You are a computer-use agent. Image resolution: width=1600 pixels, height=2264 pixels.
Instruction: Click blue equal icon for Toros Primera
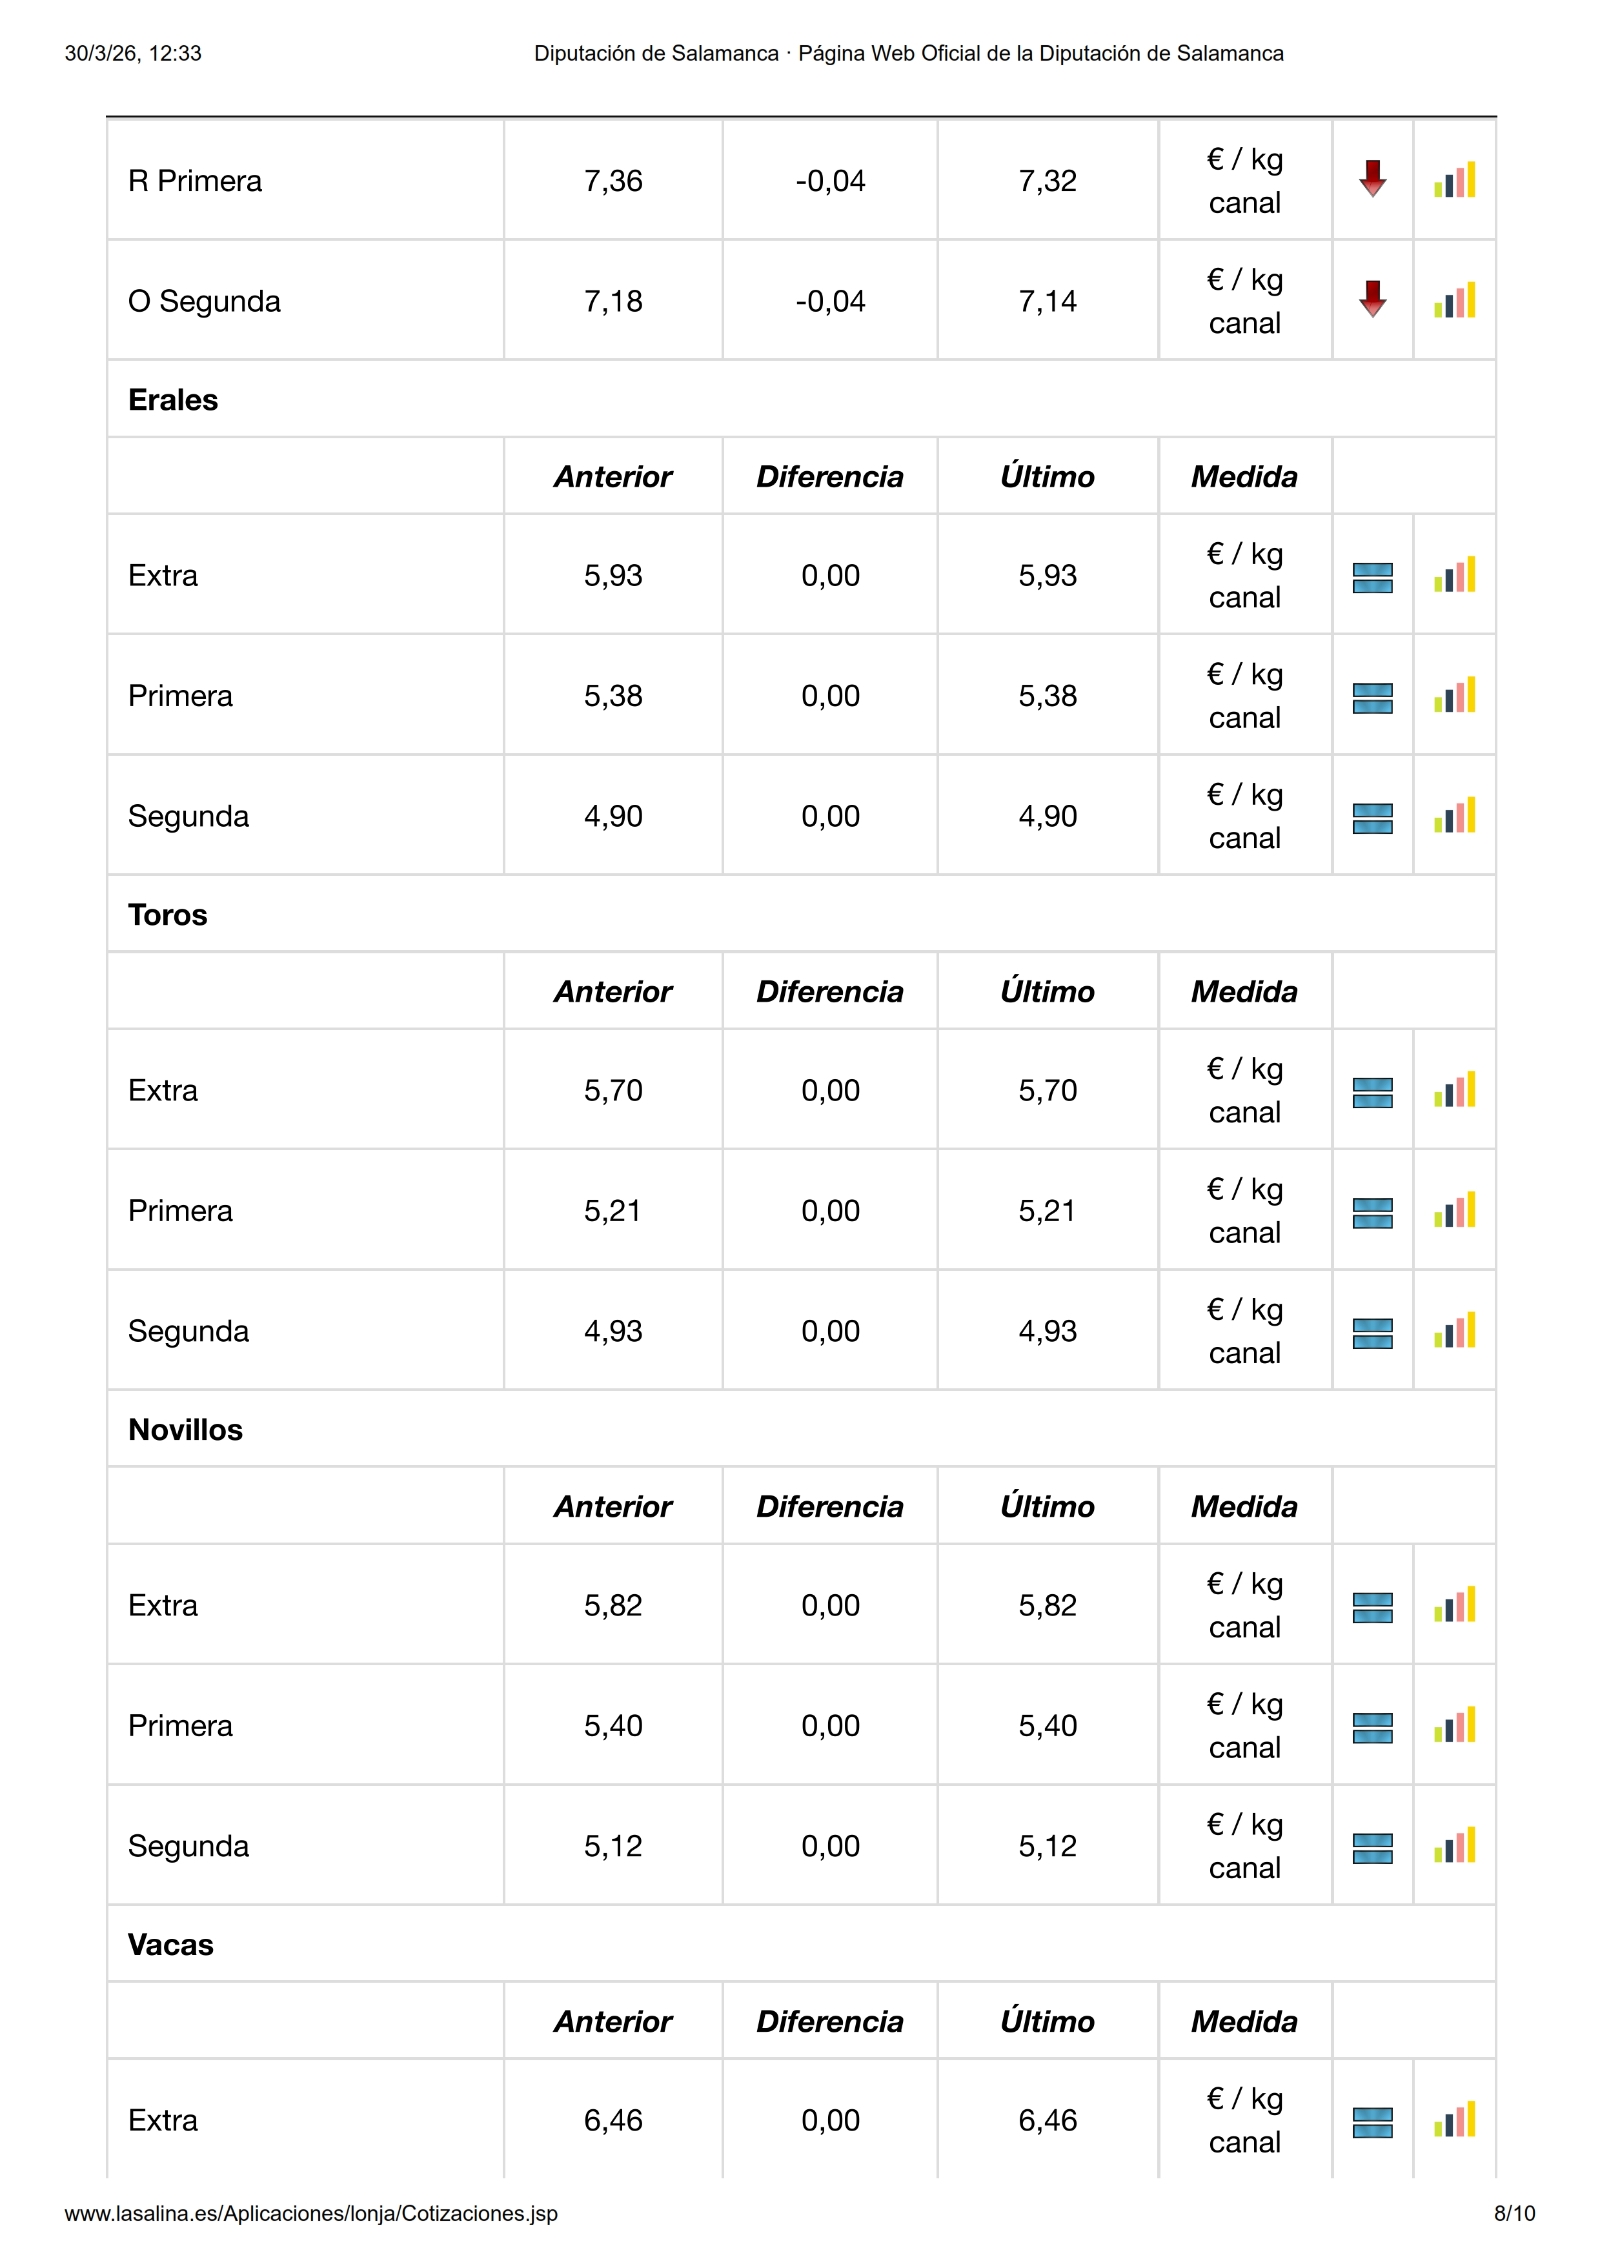[x=1372, y=1213]
